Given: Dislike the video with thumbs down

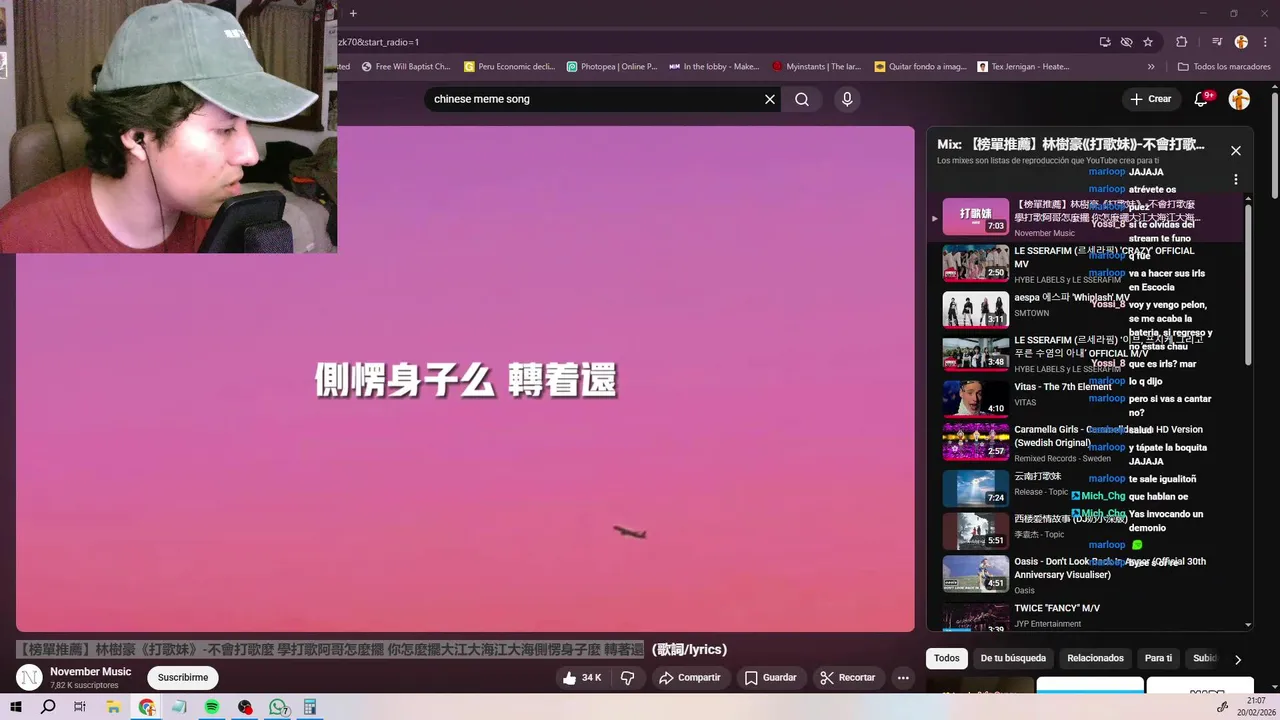Looking at the screenshot, I should coord(628,678).
